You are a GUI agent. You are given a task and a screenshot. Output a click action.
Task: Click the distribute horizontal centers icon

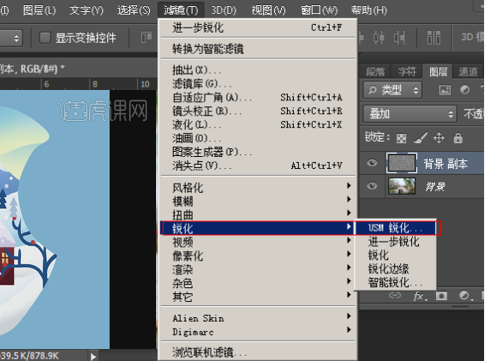(378, 38)
